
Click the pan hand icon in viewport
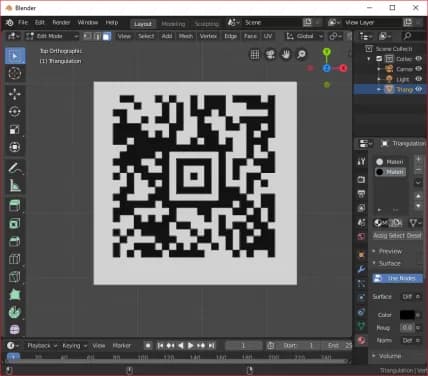(286, 54)
